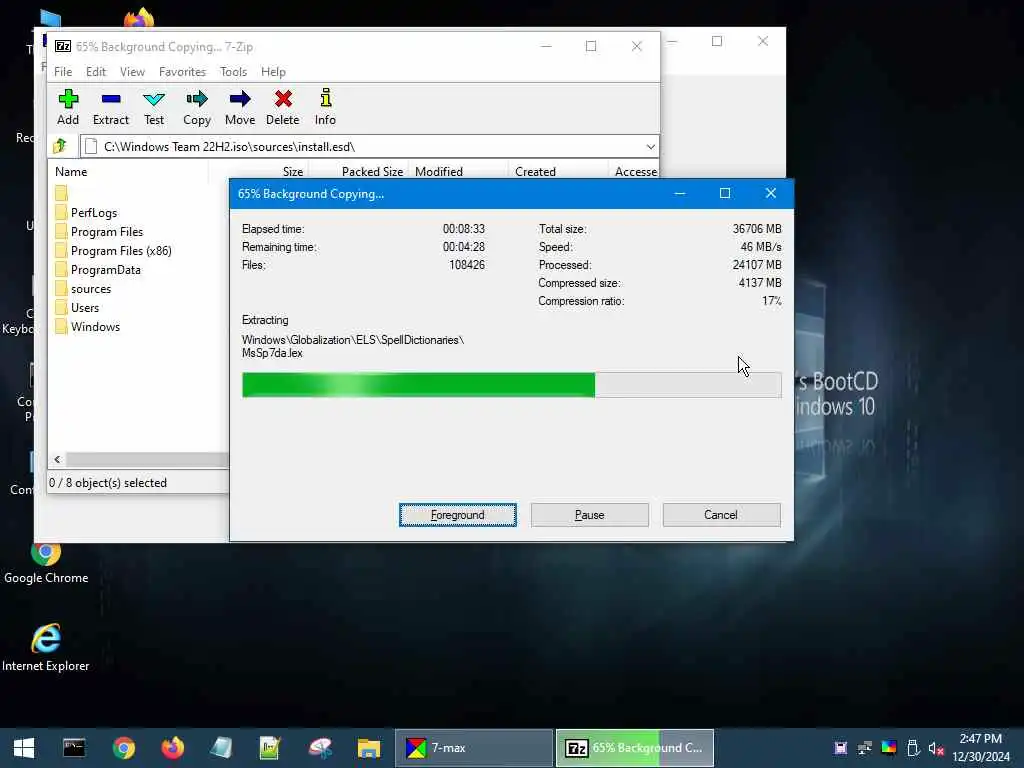Open the File Explorer taskbar icon
The image size is (1024, 768).
point(368,748)
